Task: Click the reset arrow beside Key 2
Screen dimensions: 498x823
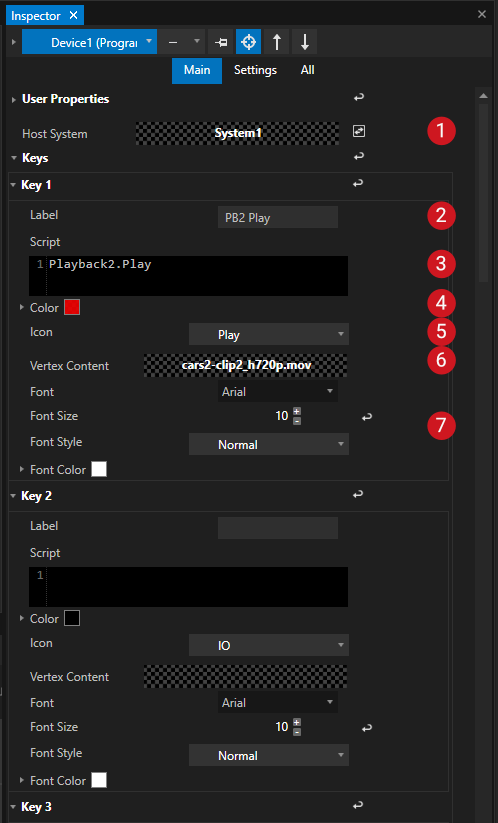Action: 358,494
